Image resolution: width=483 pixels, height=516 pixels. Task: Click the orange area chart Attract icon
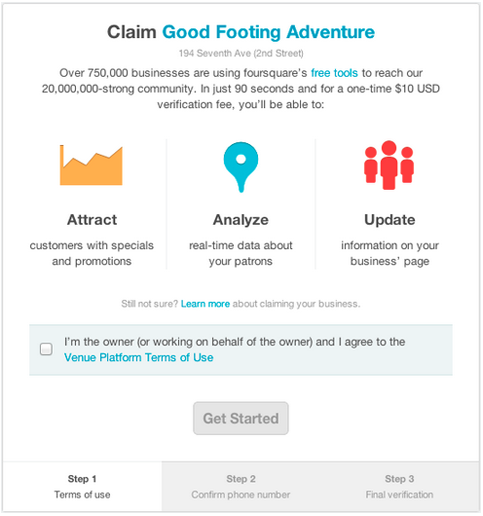click(x=91, y=165)
